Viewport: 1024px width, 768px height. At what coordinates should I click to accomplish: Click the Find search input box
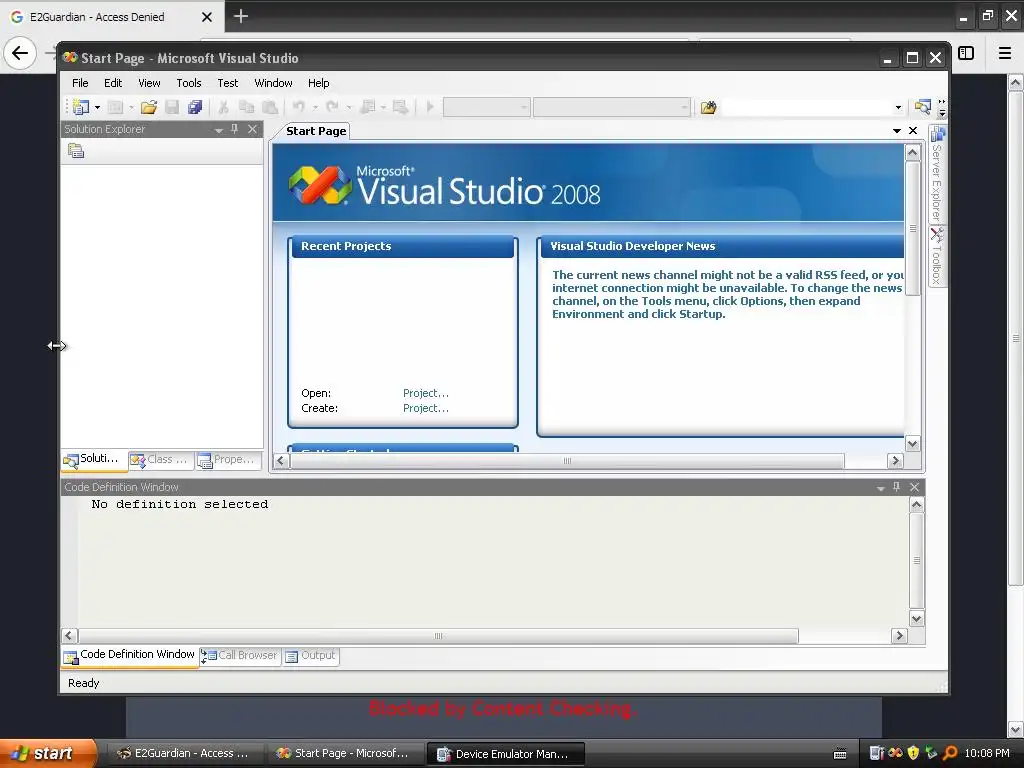point(807,107)
